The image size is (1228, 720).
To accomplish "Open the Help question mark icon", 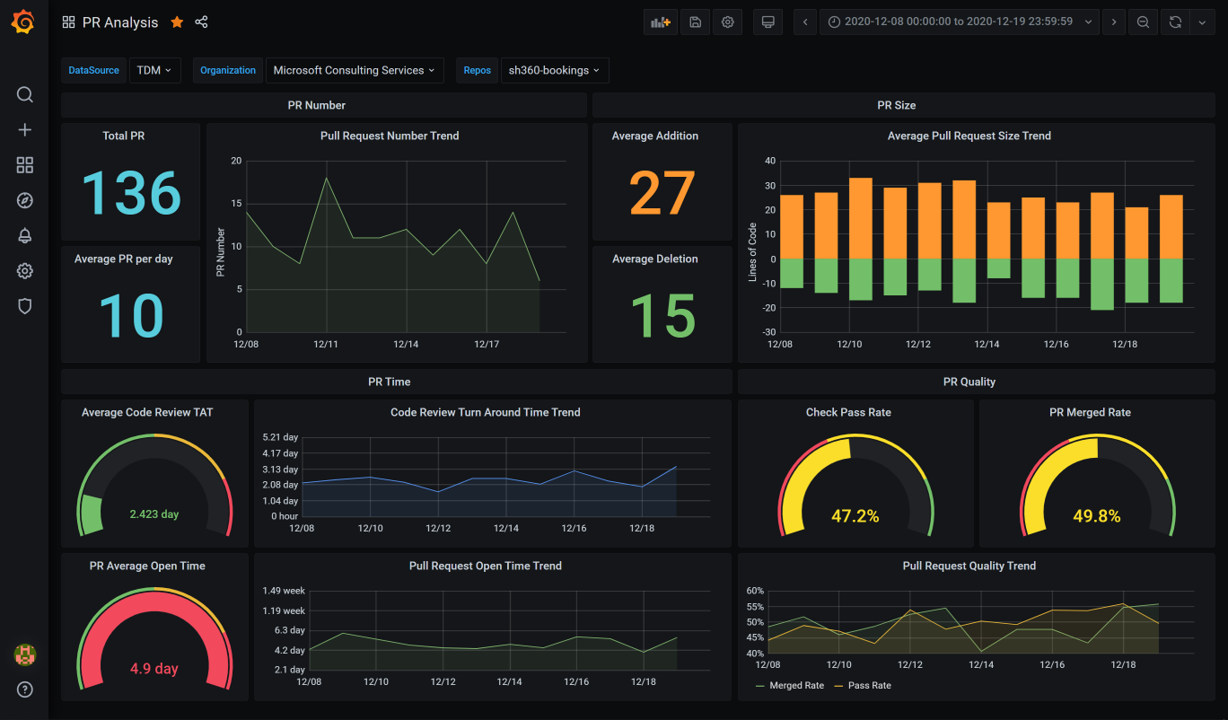I will coord(25,689).
